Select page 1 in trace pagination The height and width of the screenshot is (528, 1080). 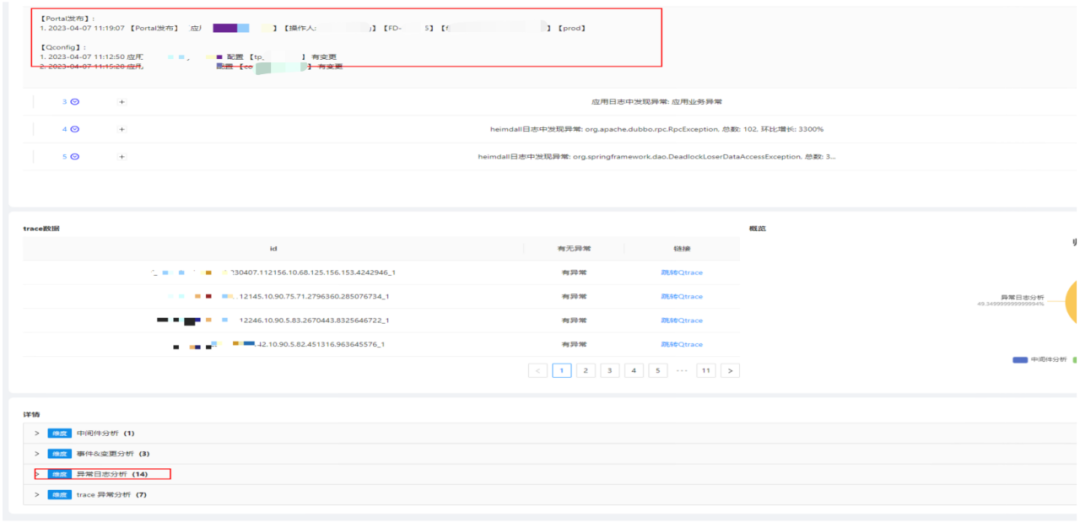pyautogui.click(x=562, y=370)
